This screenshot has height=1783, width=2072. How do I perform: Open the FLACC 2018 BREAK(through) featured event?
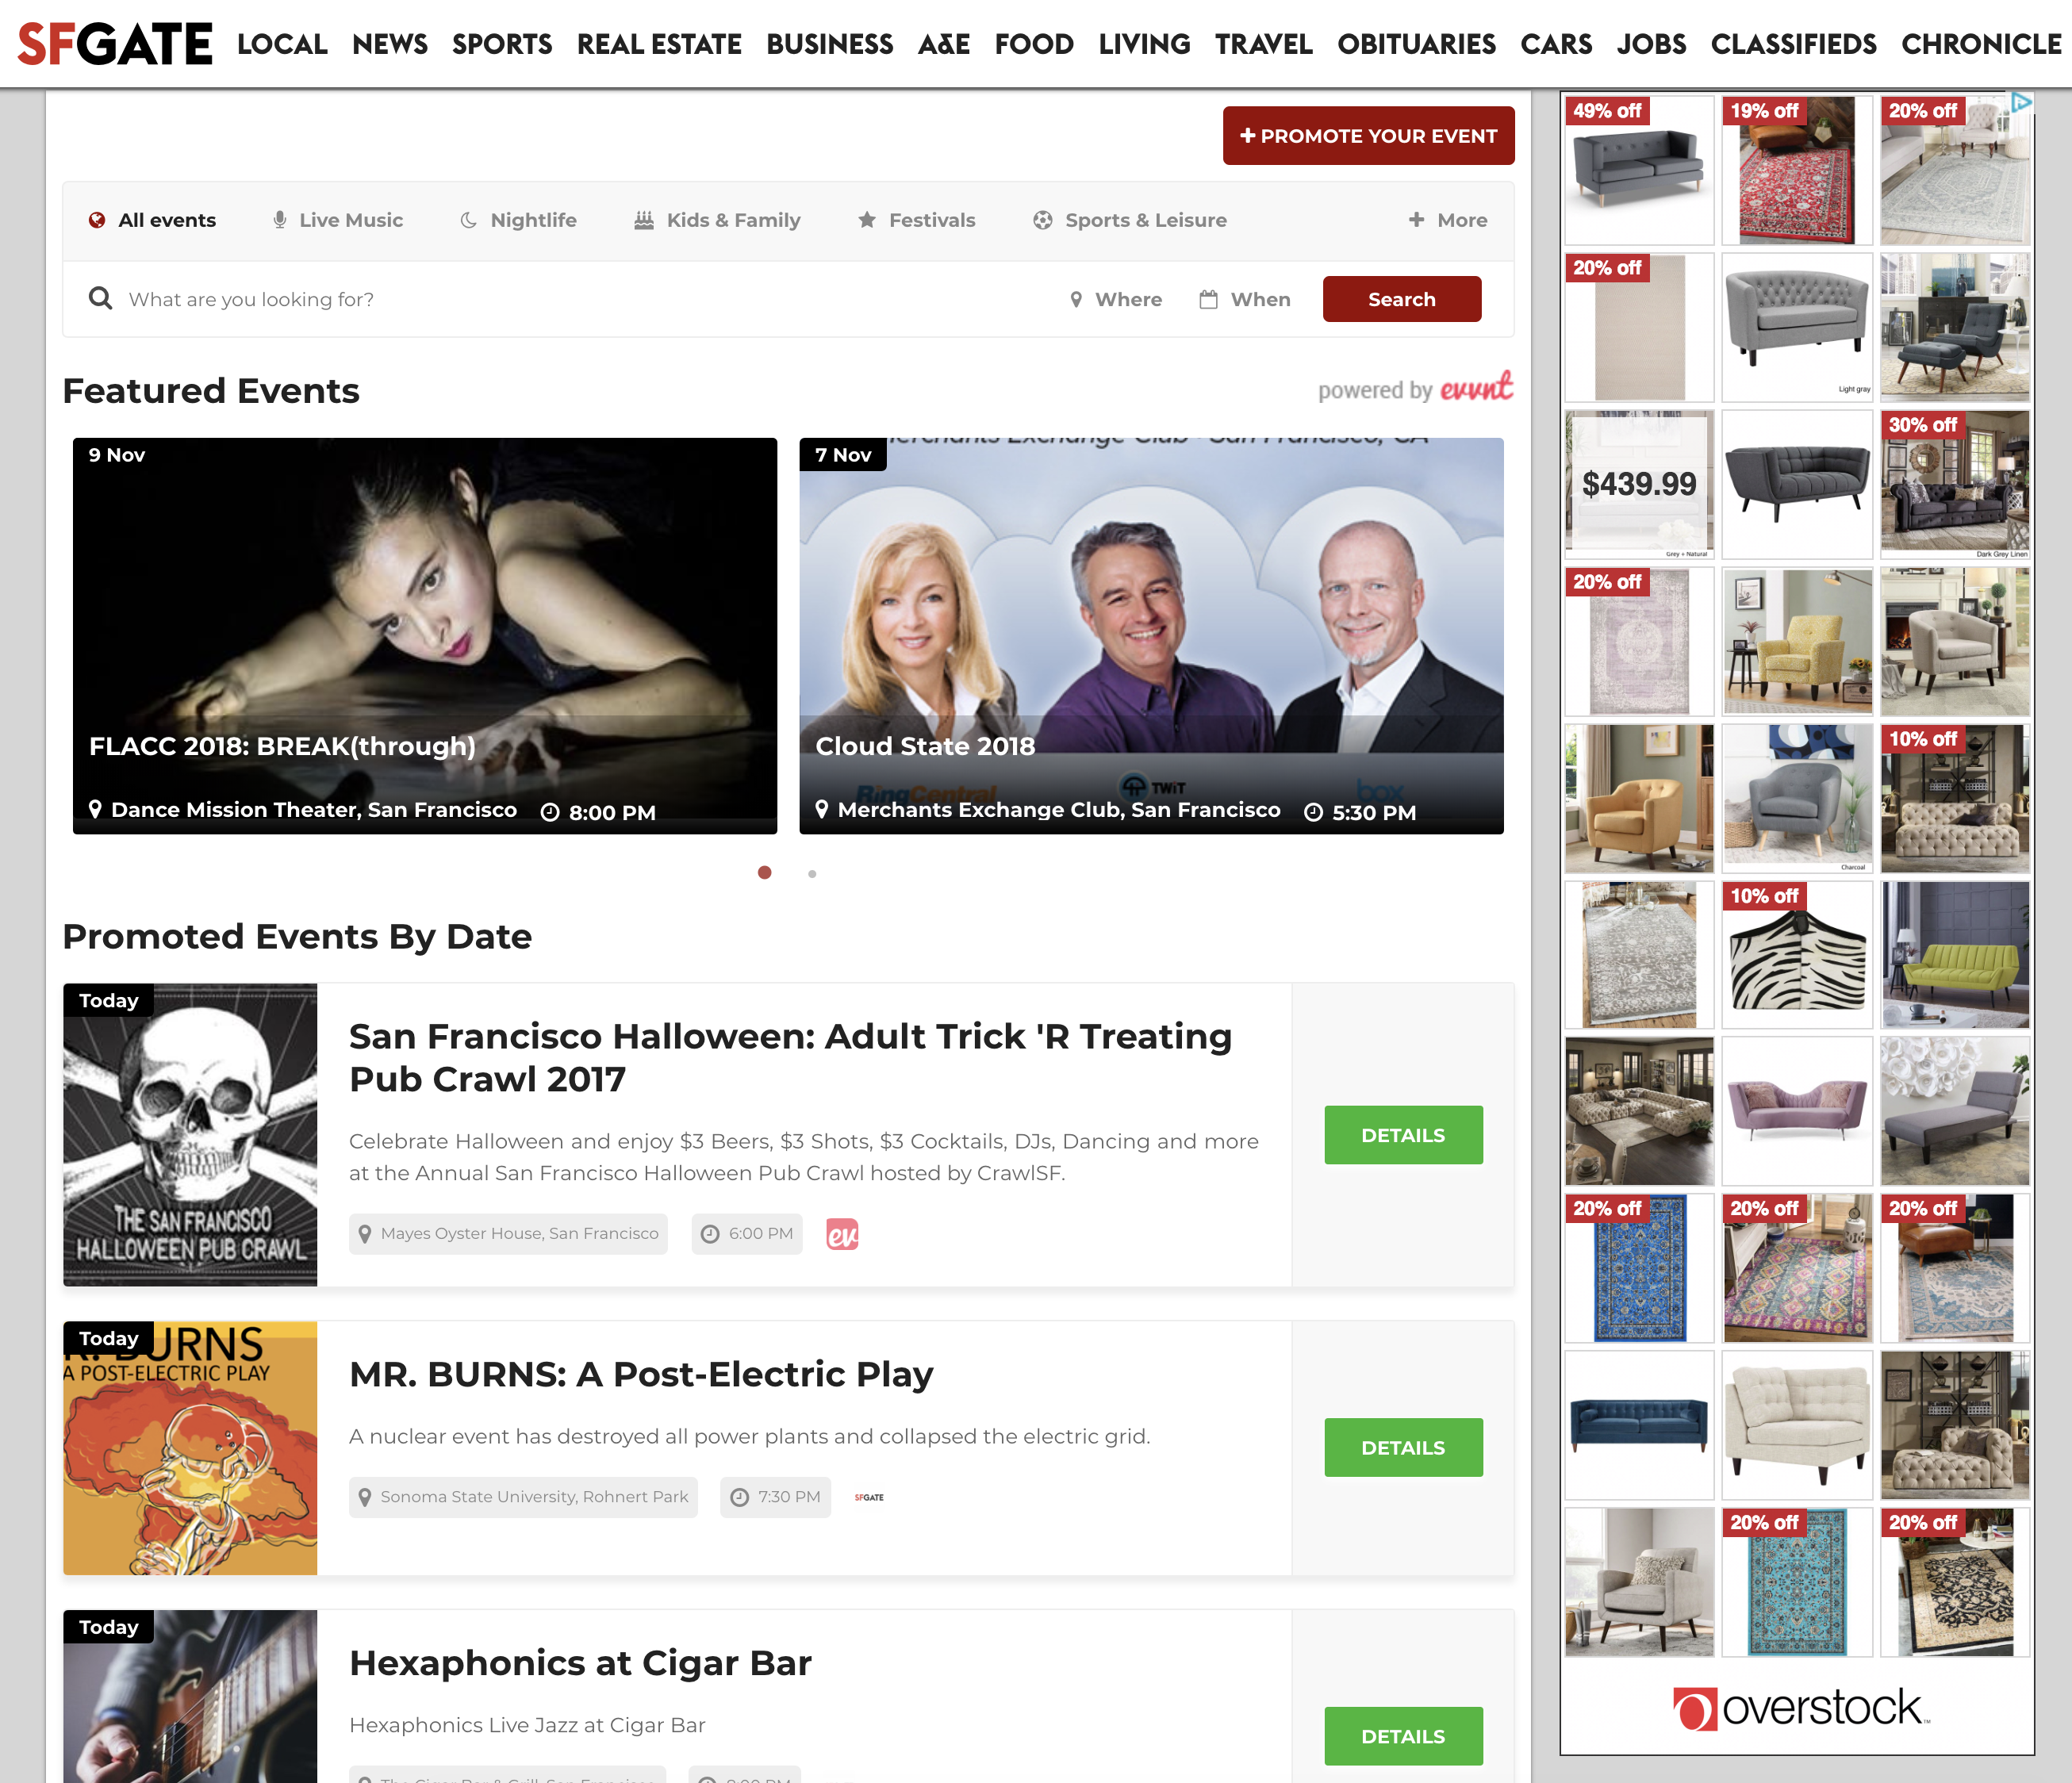tap(425, 636)
